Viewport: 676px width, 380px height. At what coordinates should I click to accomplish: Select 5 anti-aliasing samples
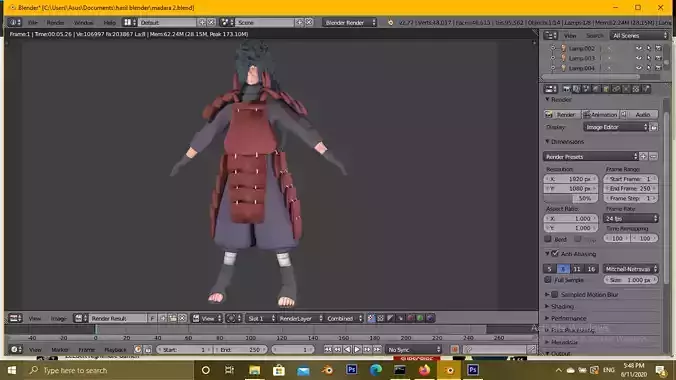[549, 269]
